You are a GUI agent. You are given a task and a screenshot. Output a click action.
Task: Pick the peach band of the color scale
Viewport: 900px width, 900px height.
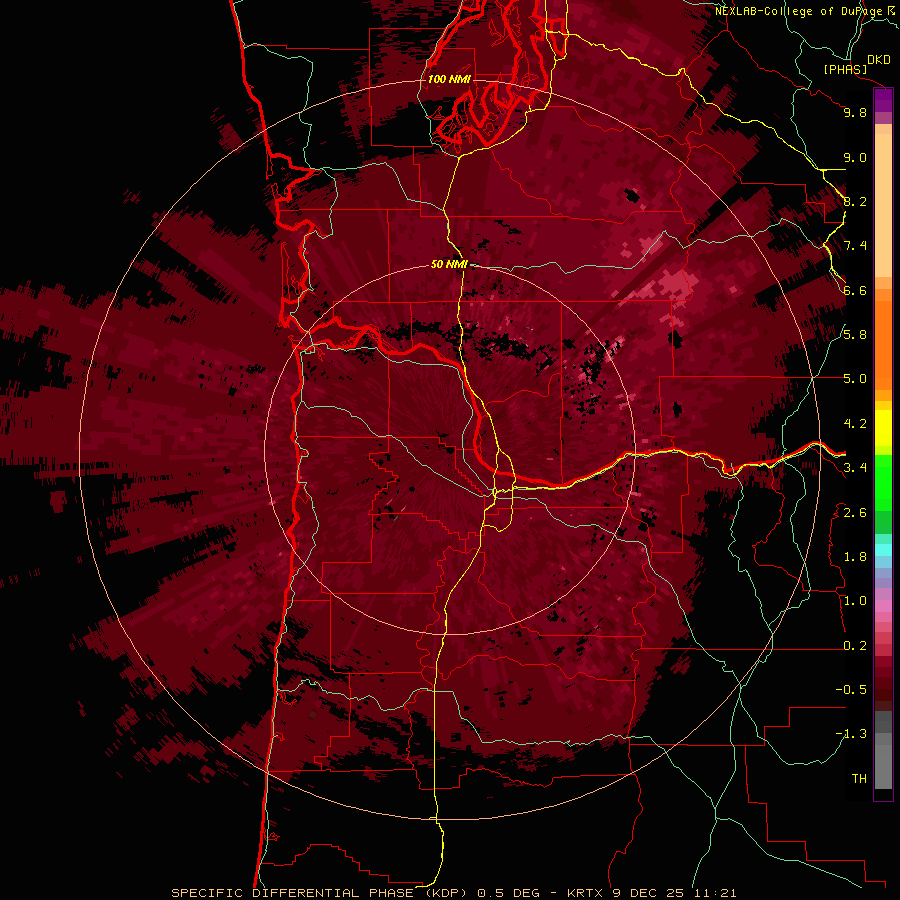pyautogui.click(x=883, y=205)
